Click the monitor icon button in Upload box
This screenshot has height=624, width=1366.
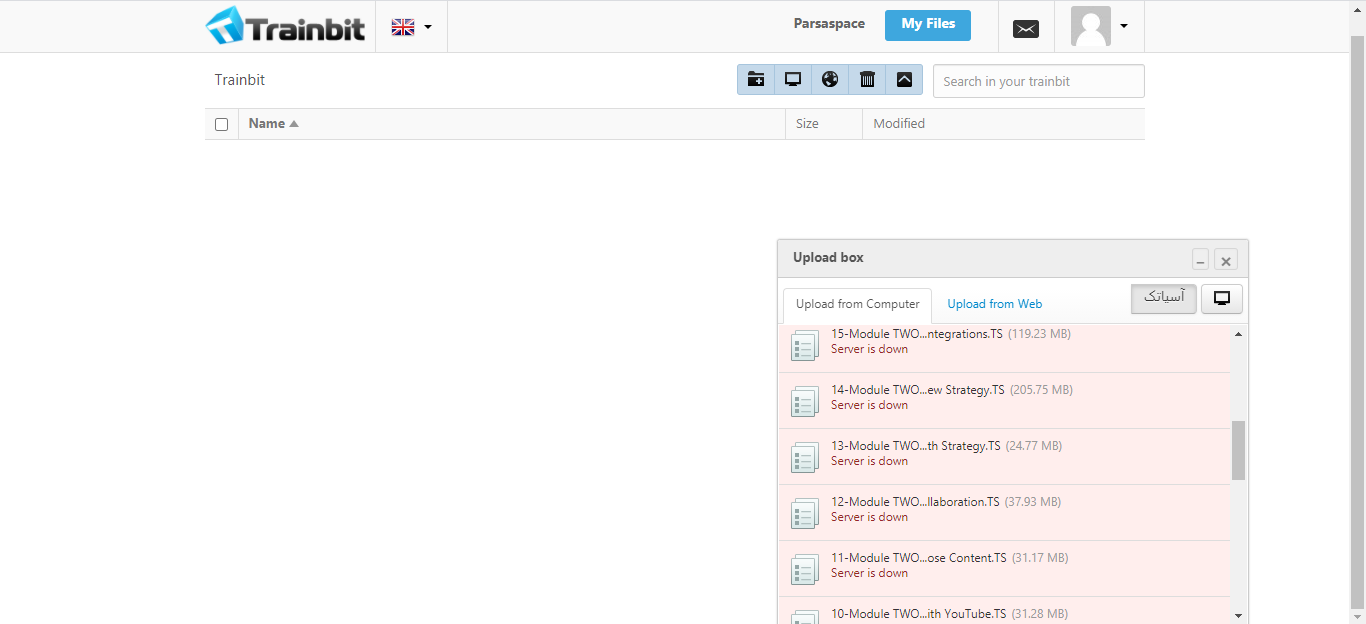click(1221, 299)
